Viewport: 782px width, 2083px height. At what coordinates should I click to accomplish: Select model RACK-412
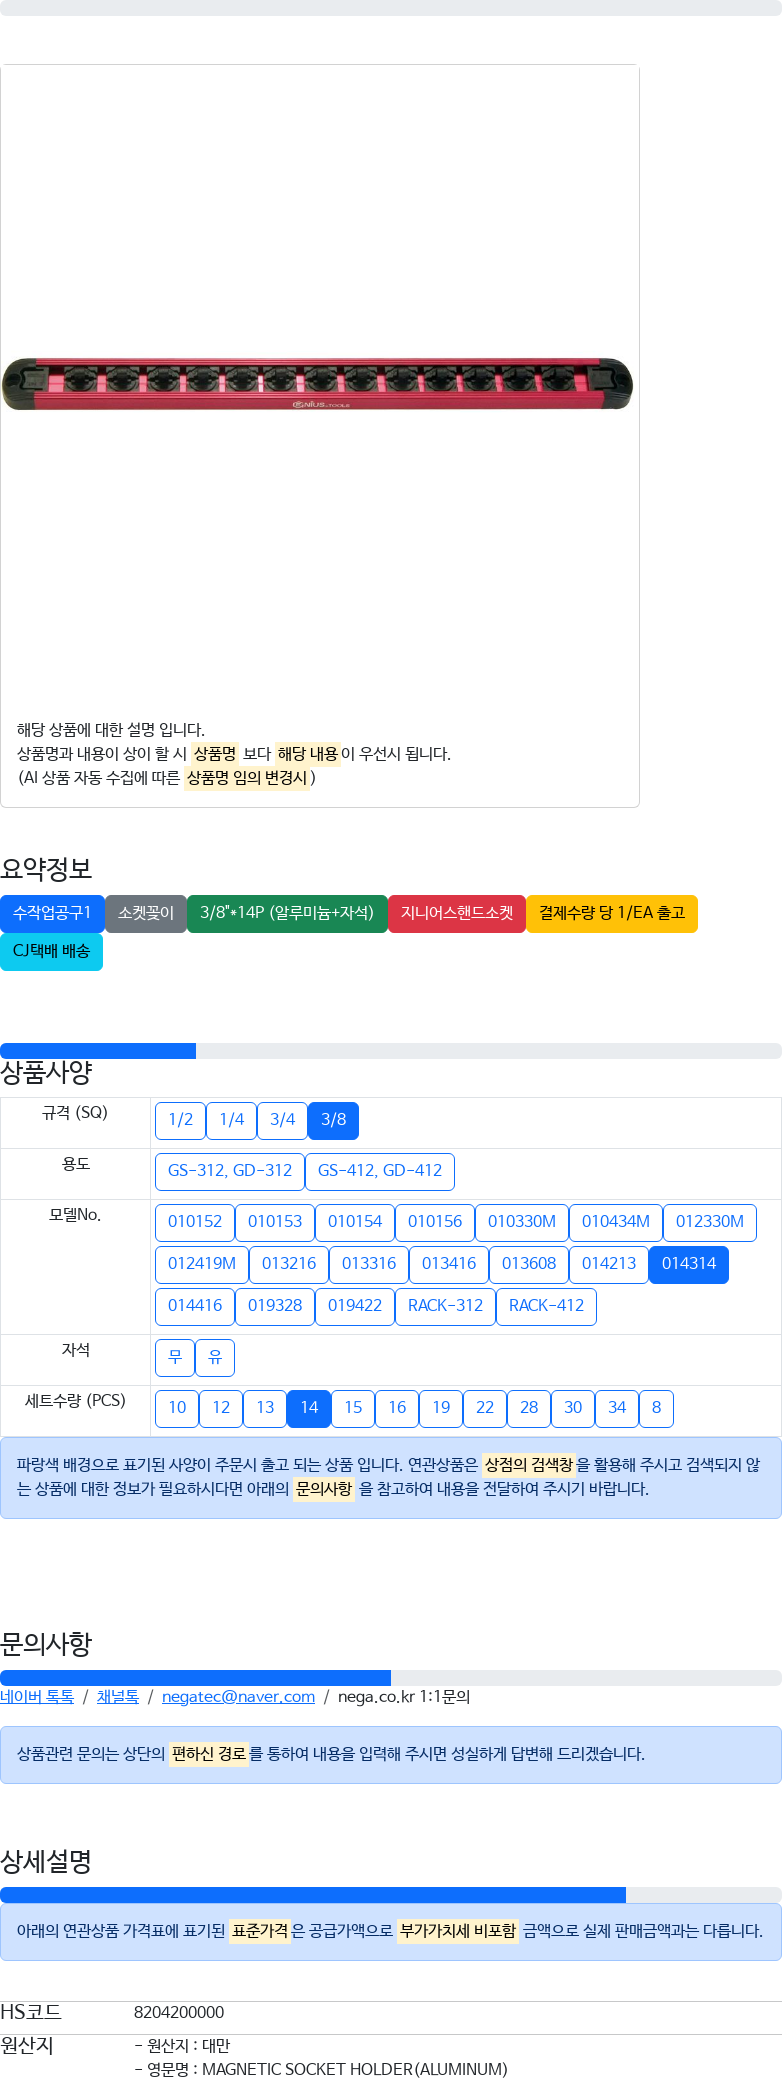pyautogui.click(x=546, y=1306)
